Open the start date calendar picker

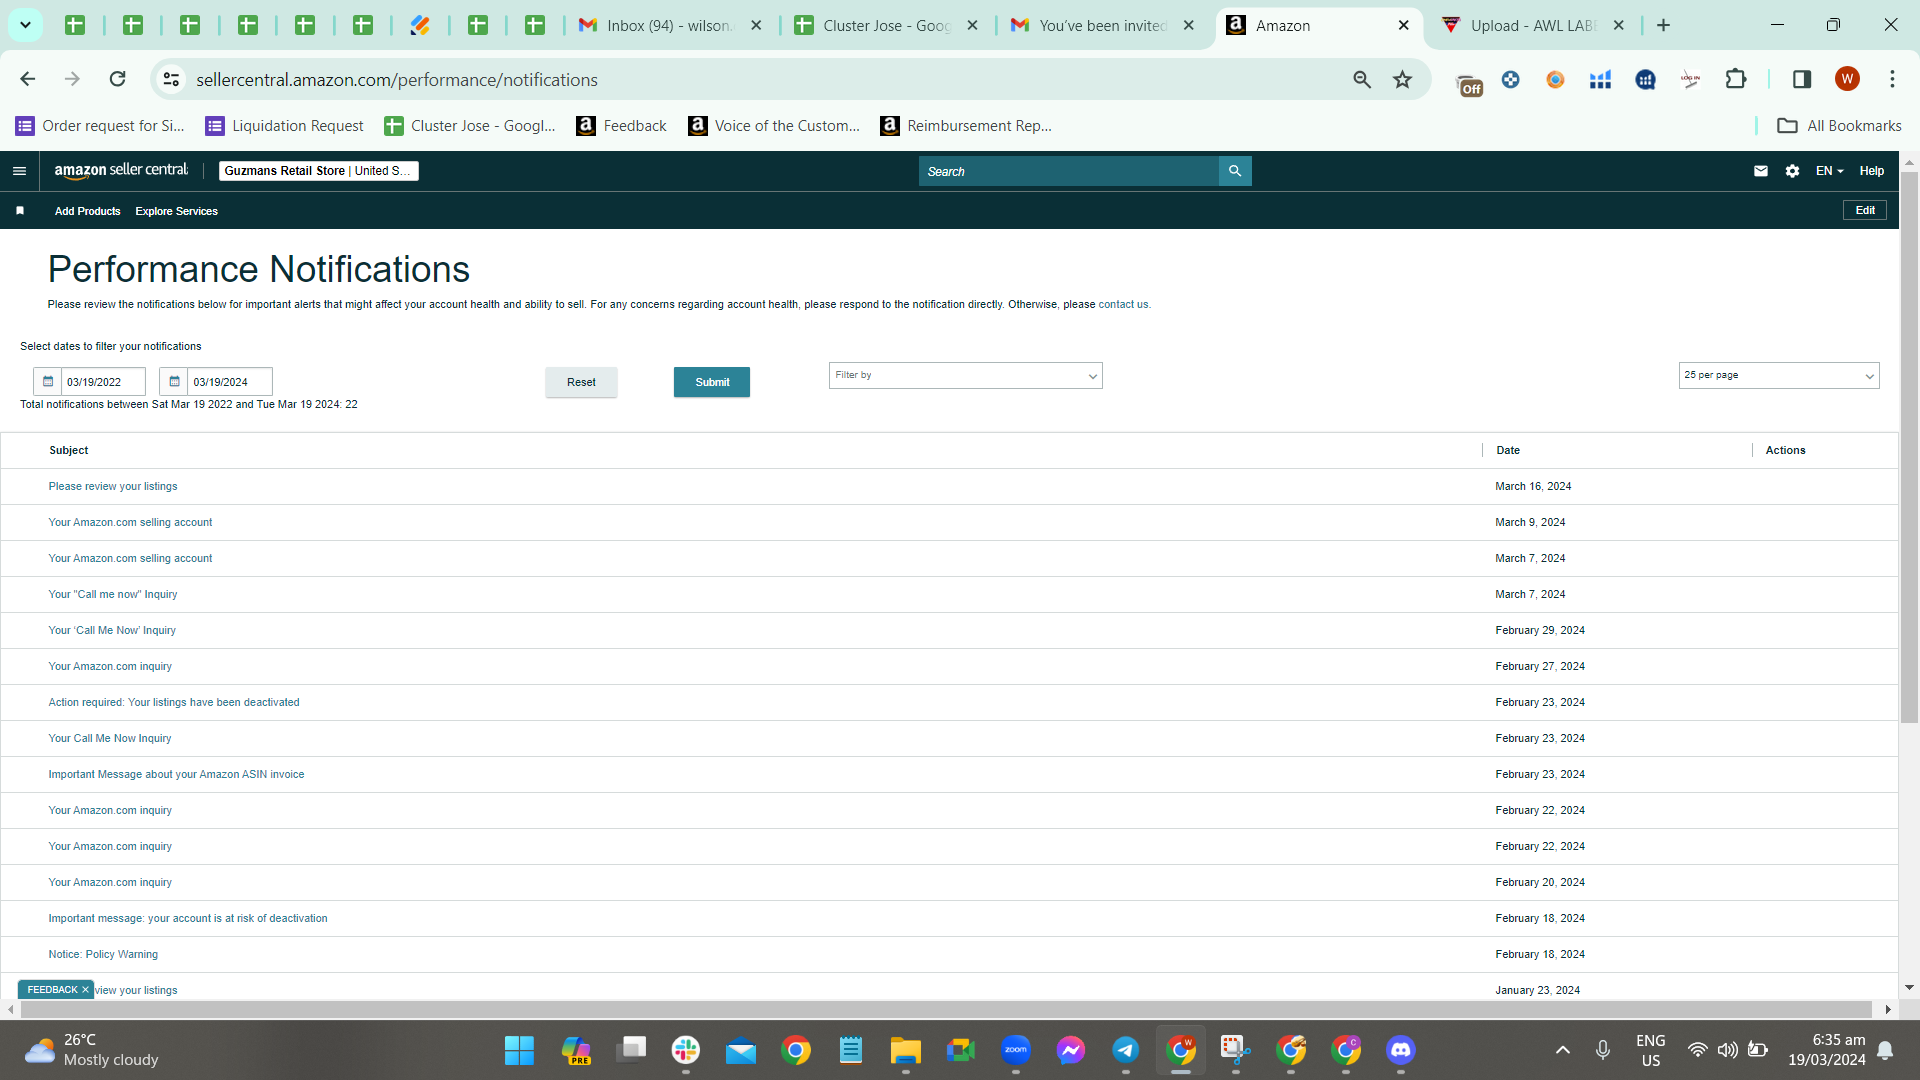point(48,382)
